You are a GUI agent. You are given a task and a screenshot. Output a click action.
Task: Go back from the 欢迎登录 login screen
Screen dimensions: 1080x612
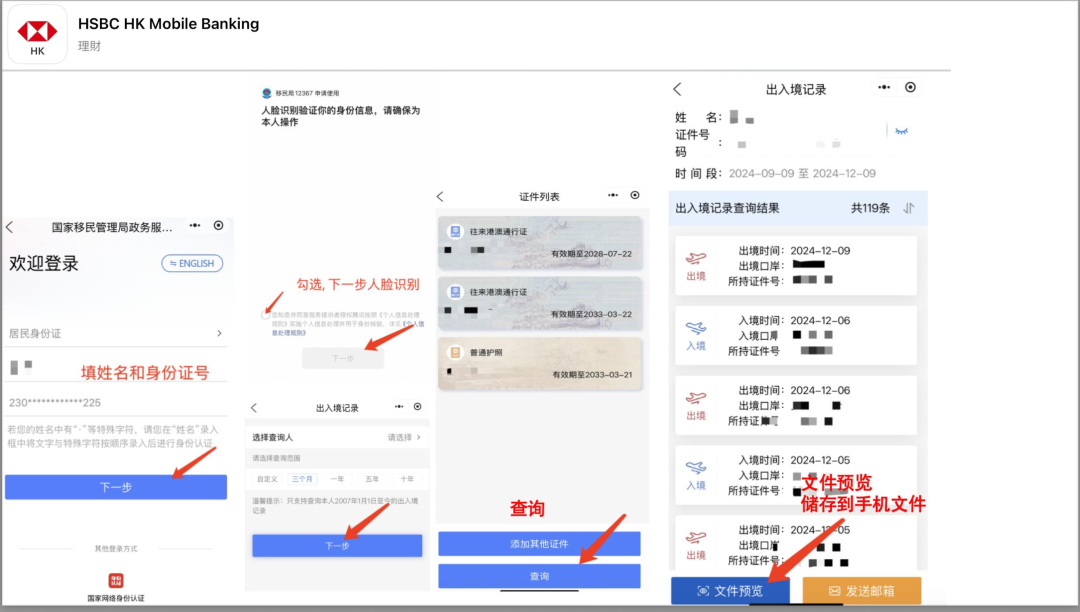coord(10,227)
